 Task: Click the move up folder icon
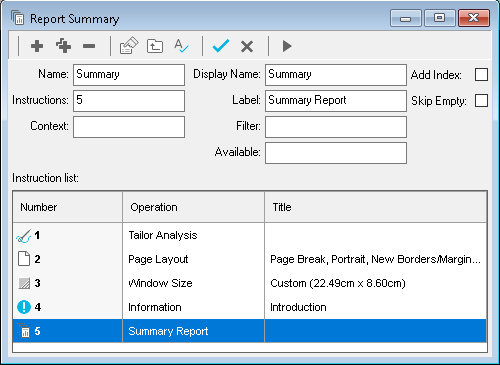click(155, 46)
